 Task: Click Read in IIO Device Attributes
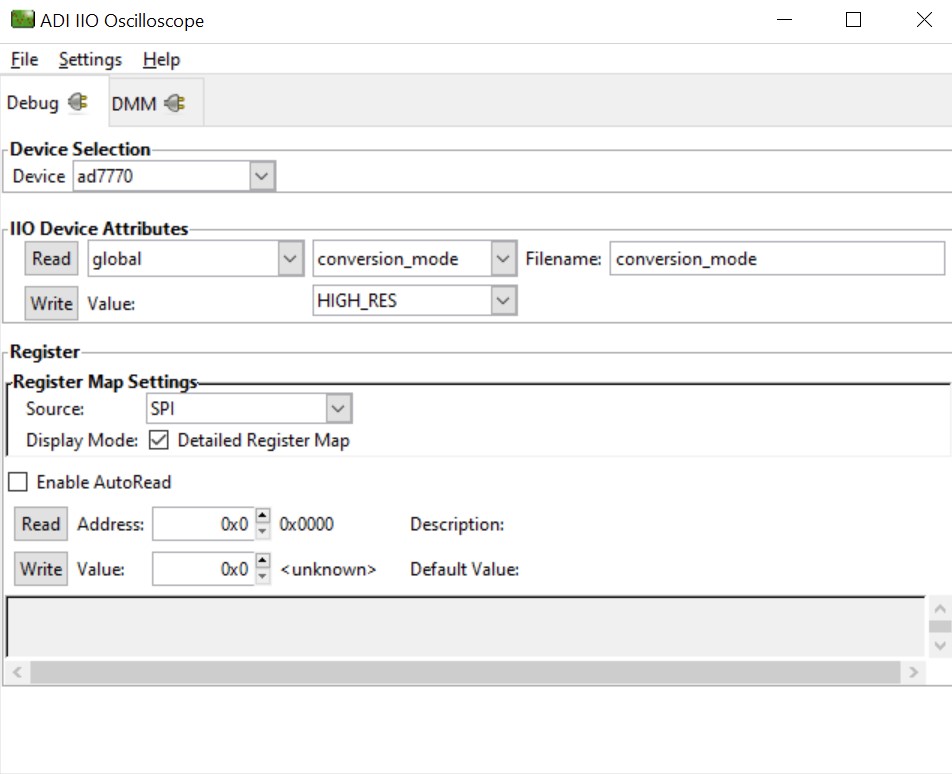50,258
